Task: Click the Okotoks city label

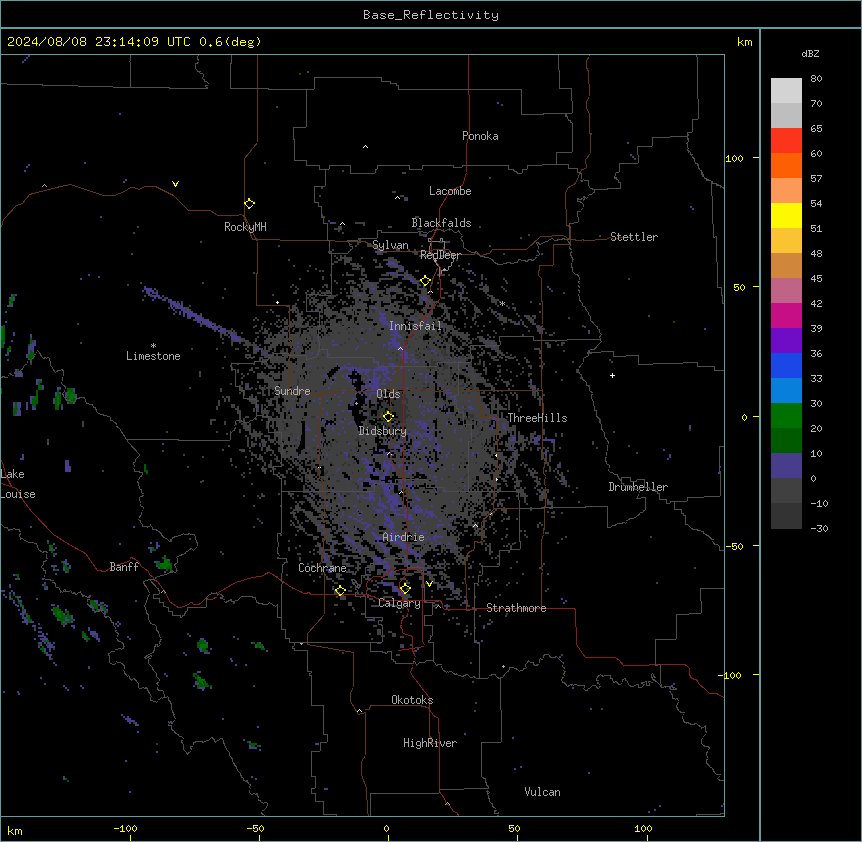Action: click(412, 700)
